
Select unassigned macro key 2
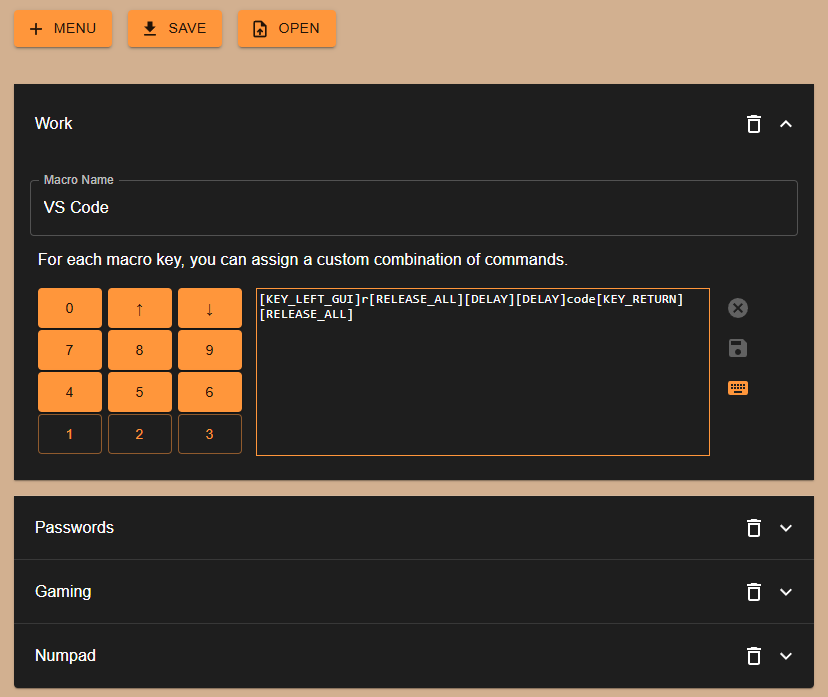coord(140,434)
